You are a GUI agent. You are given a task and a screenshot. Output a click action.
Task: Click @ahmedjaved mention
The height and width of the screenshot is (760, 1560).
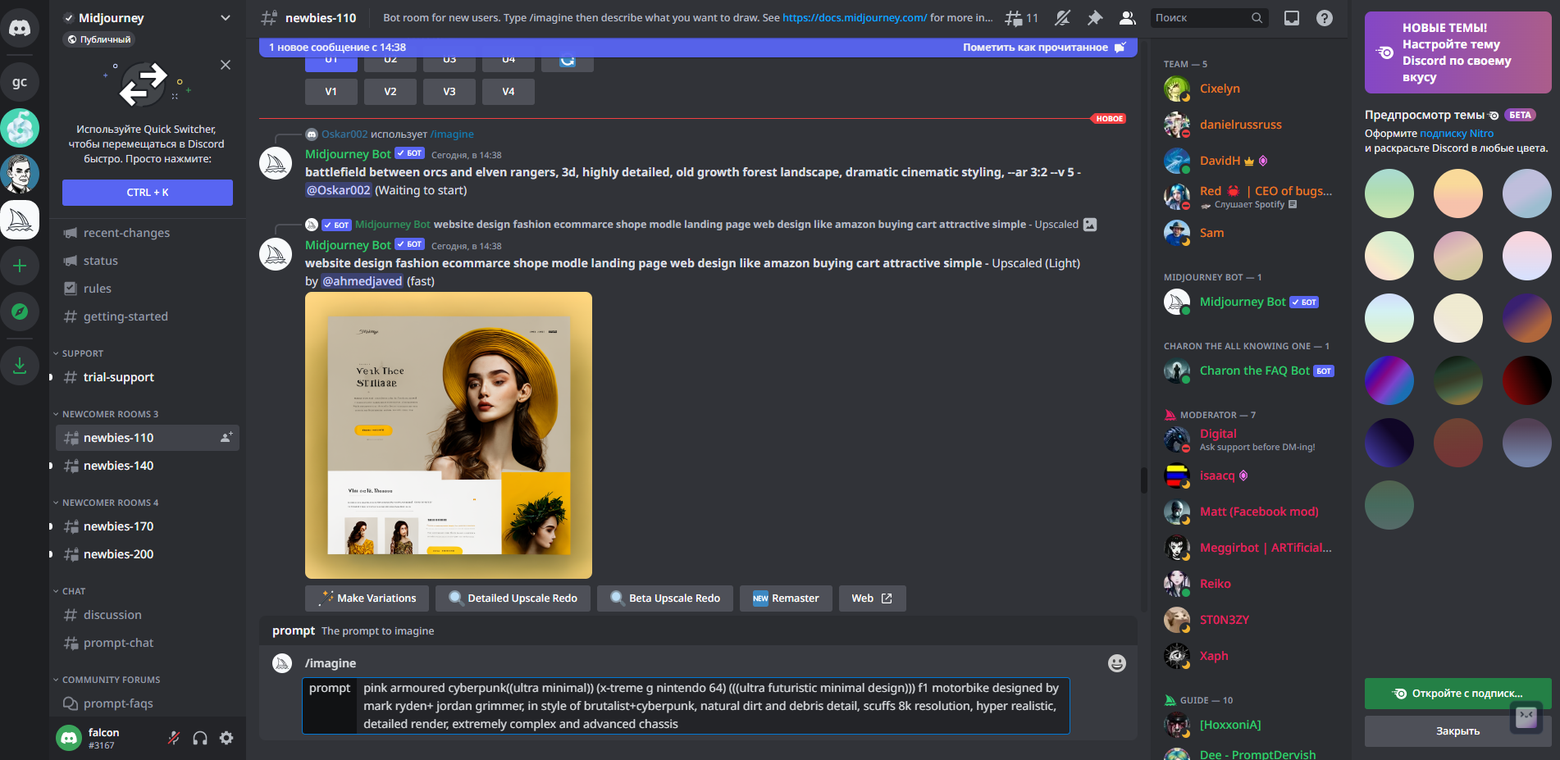(x=362, y=281)
